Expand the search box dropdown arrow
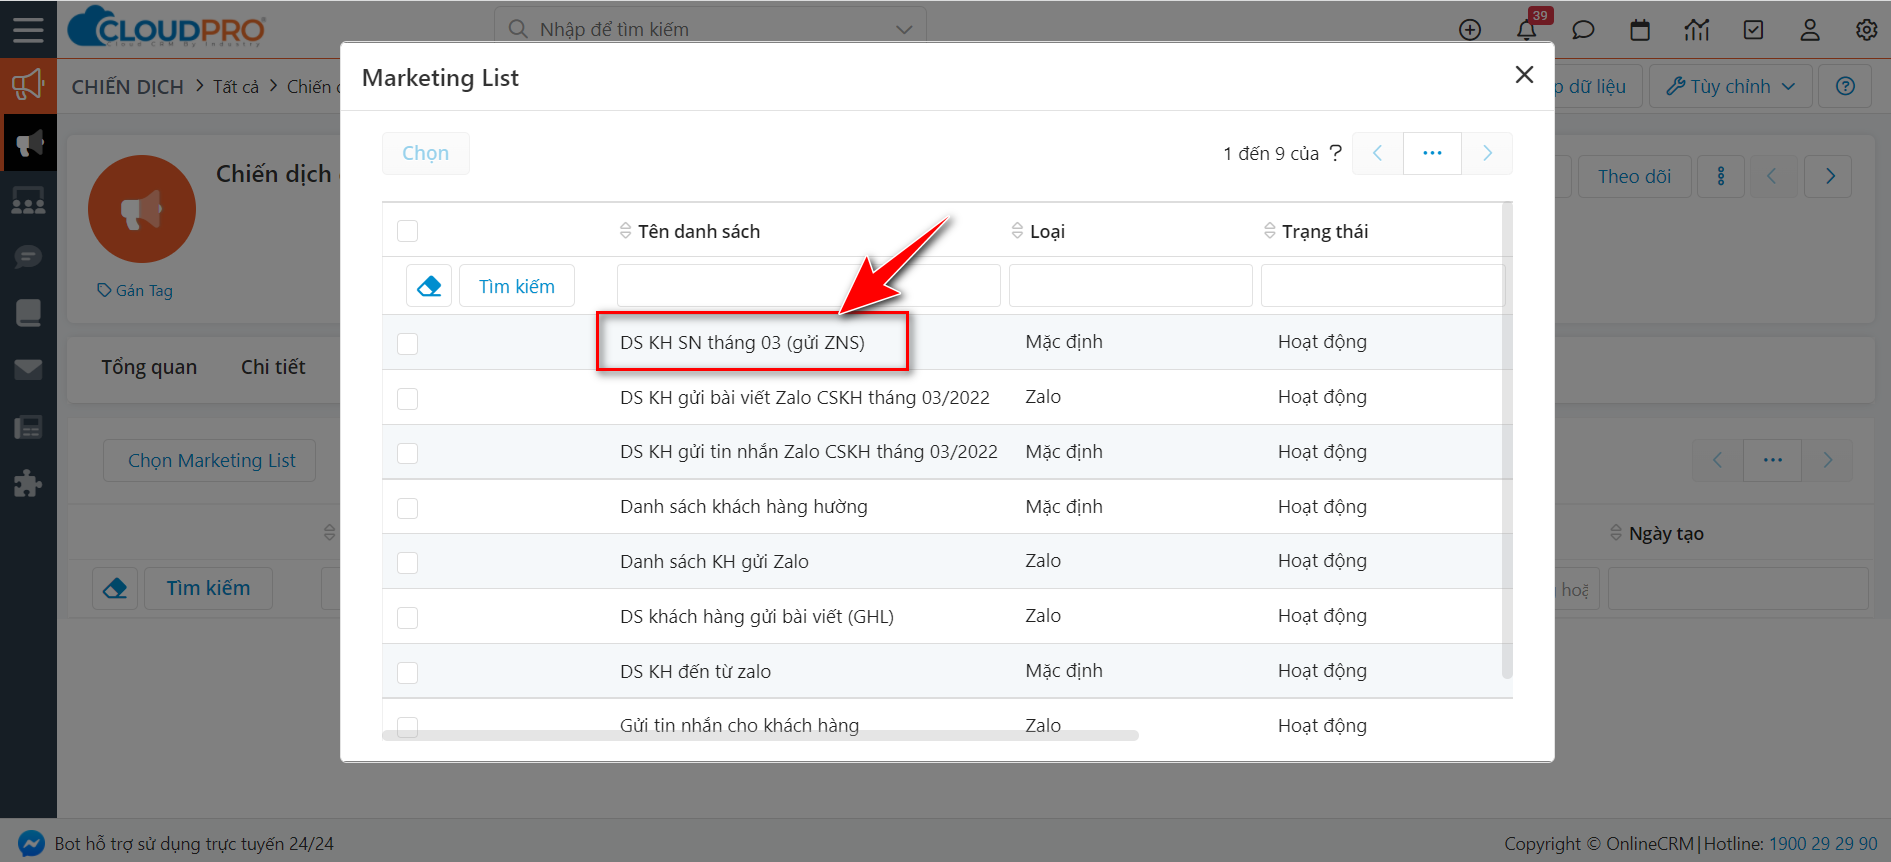The image size is (1891, 862). point(904,30)
